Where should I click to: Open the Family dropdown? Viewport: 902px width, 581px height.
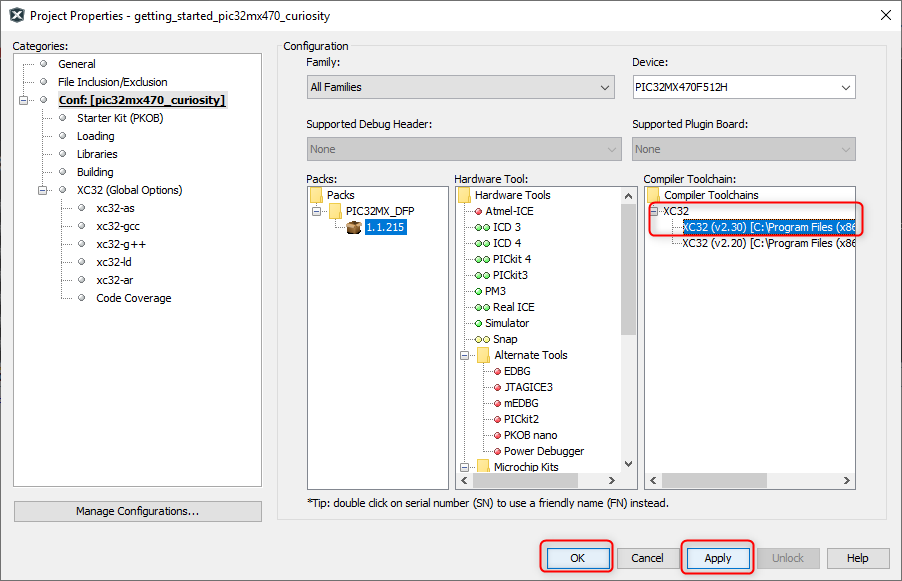460,88
